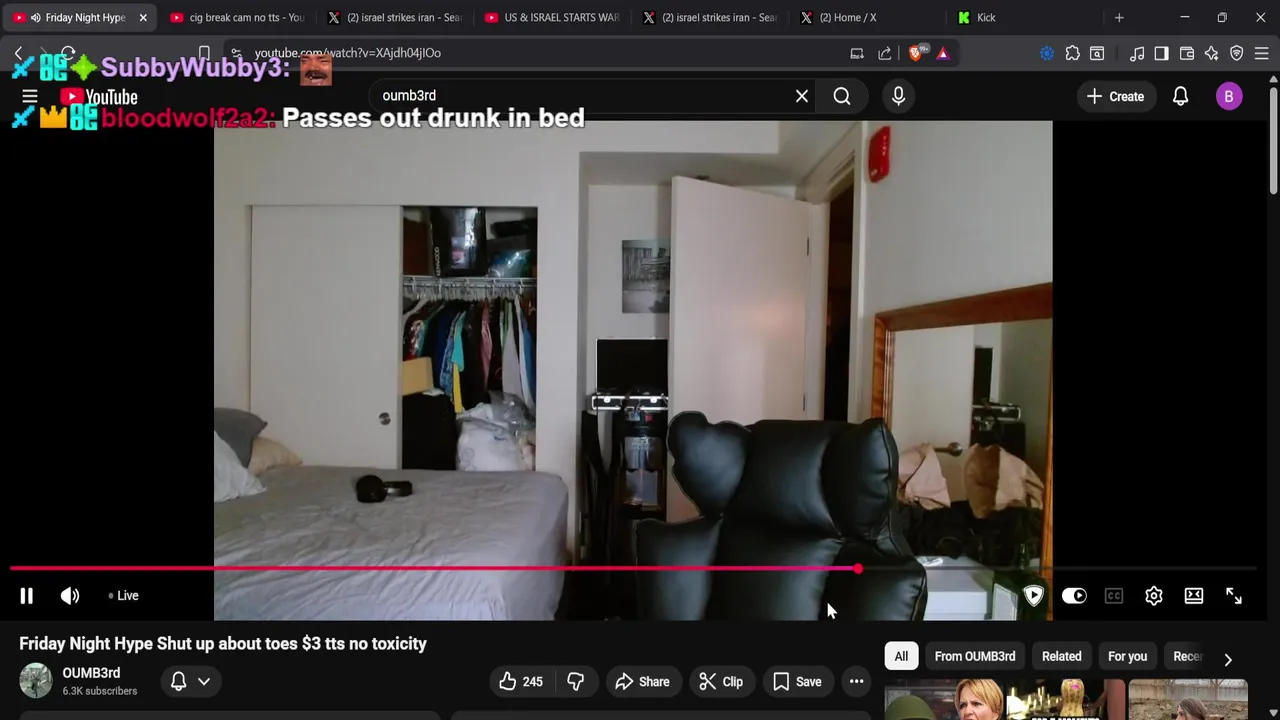Open account avatar menu B
Image resolution: width=1280 pixels, height=720 pixels.
(x=1229, y=97)
